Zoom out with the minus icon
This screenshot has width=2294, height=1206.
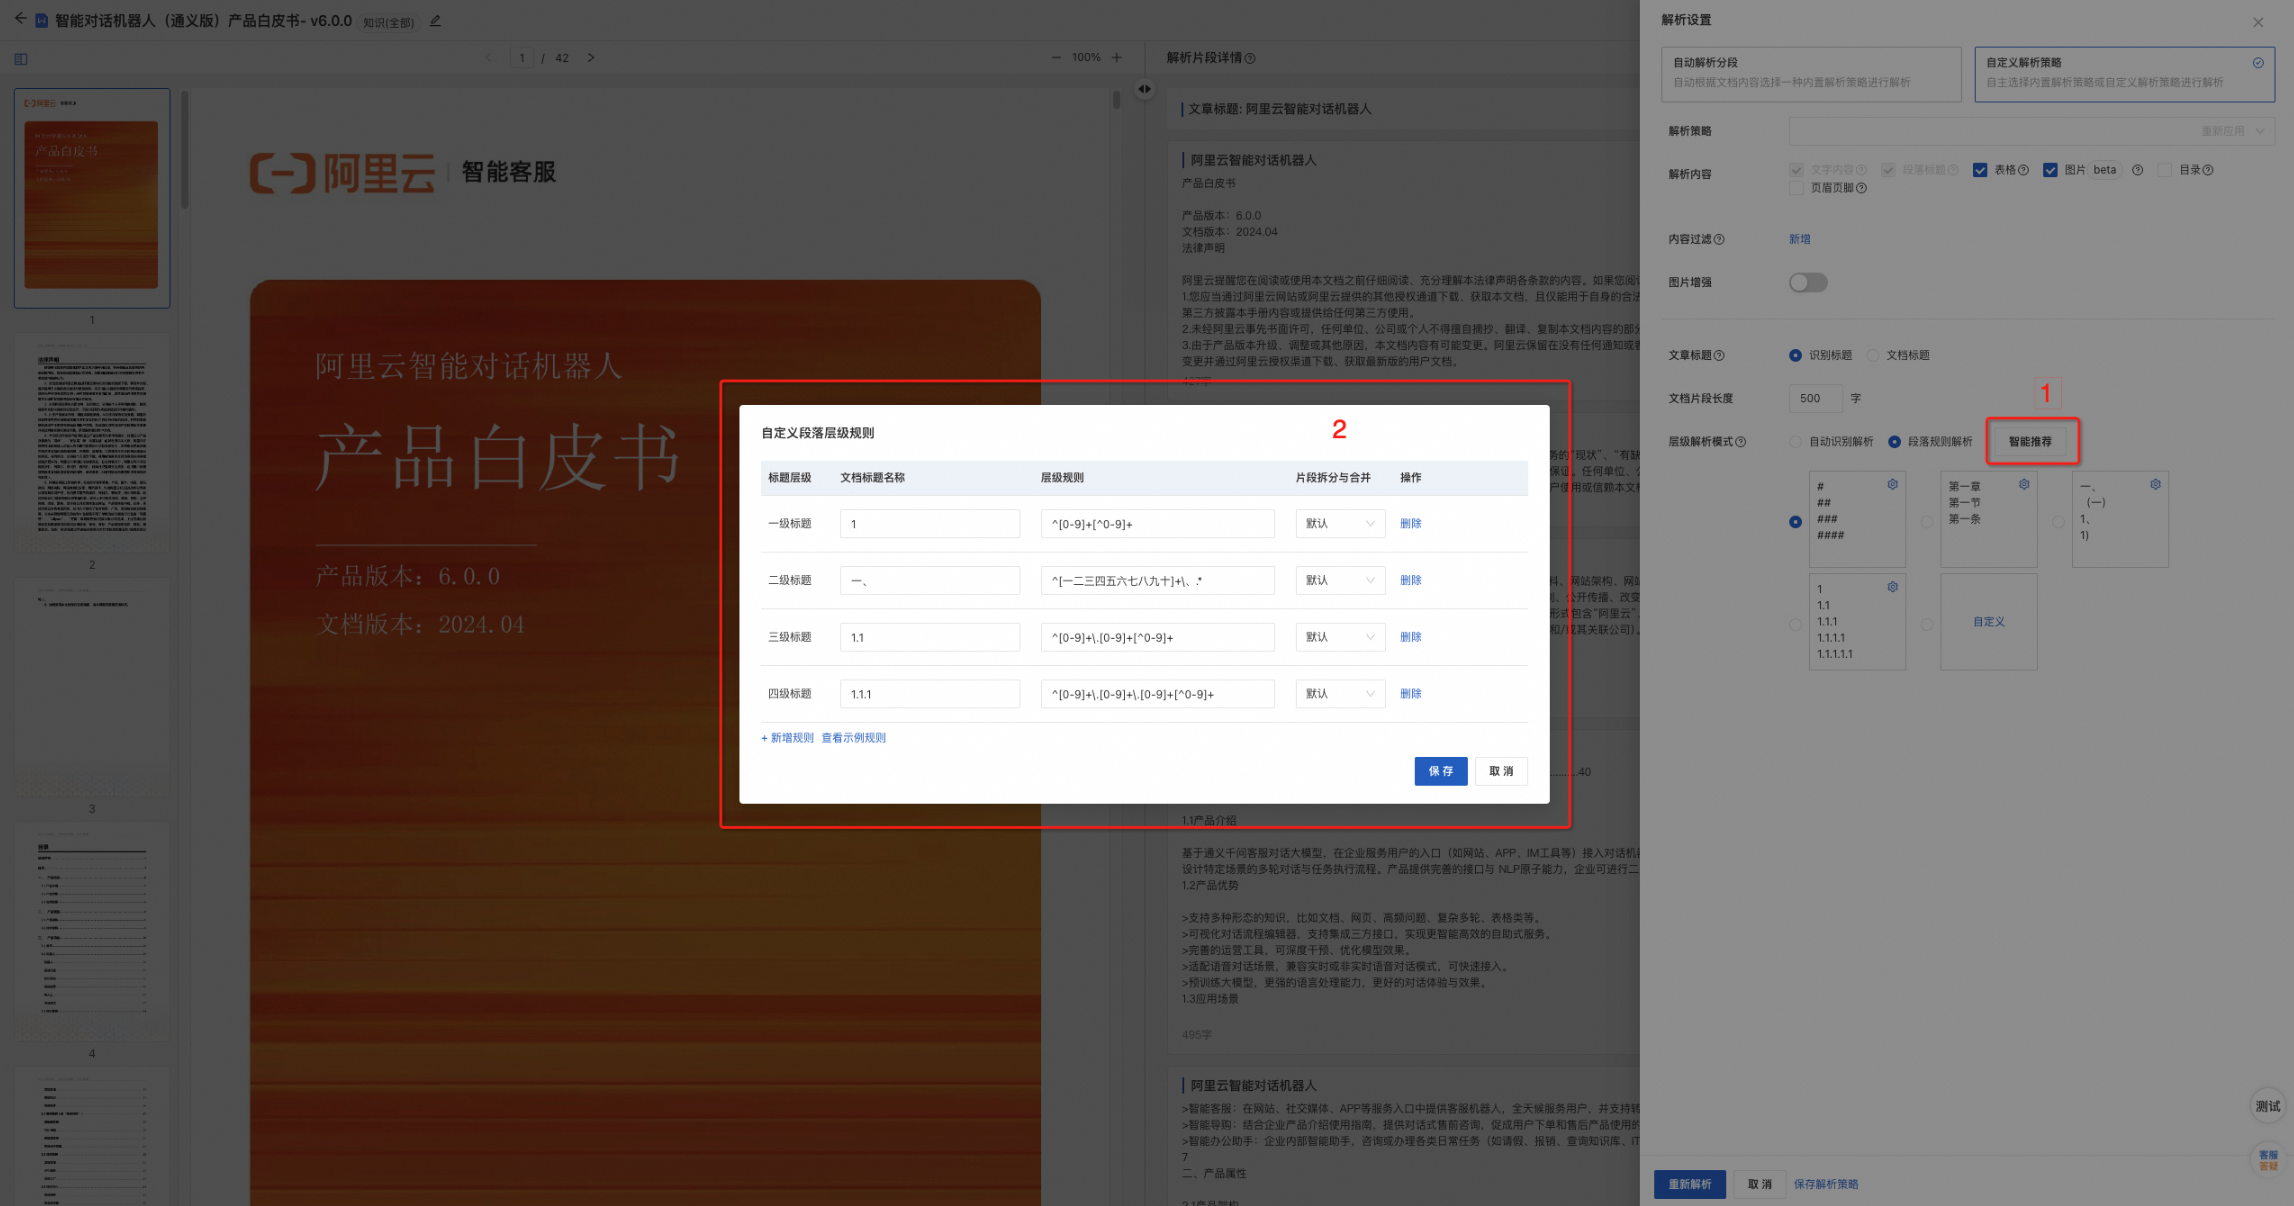pos(1056,58)
